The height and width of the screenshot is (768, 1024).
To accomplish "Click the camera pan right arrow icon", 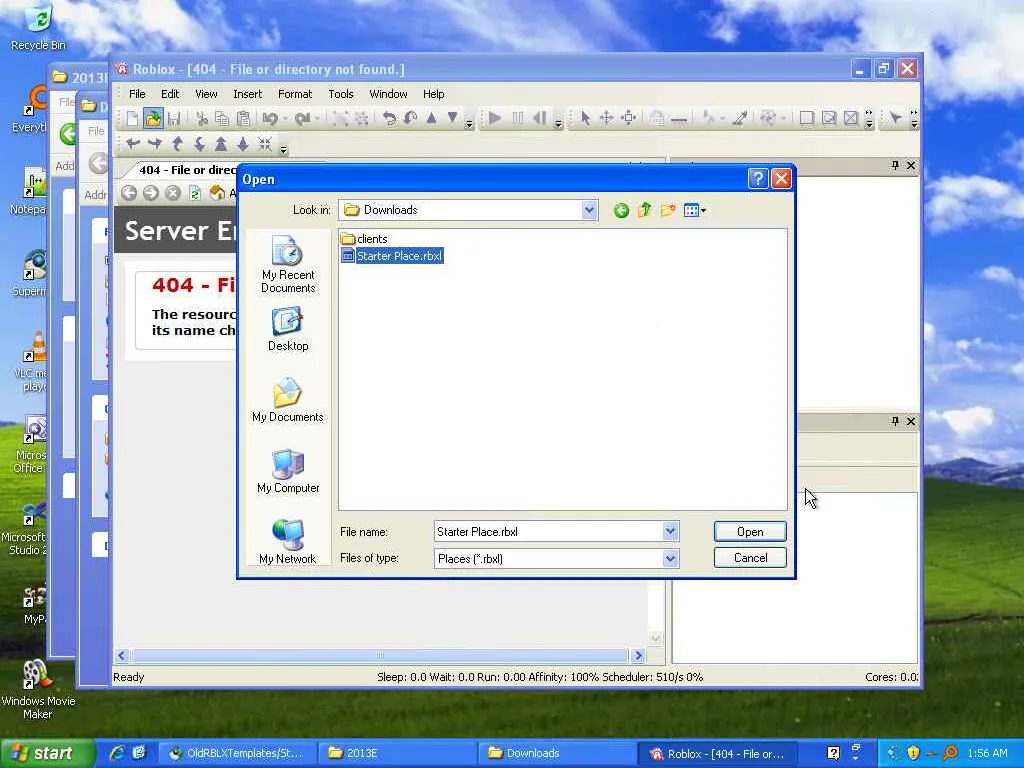I will 155,144.
